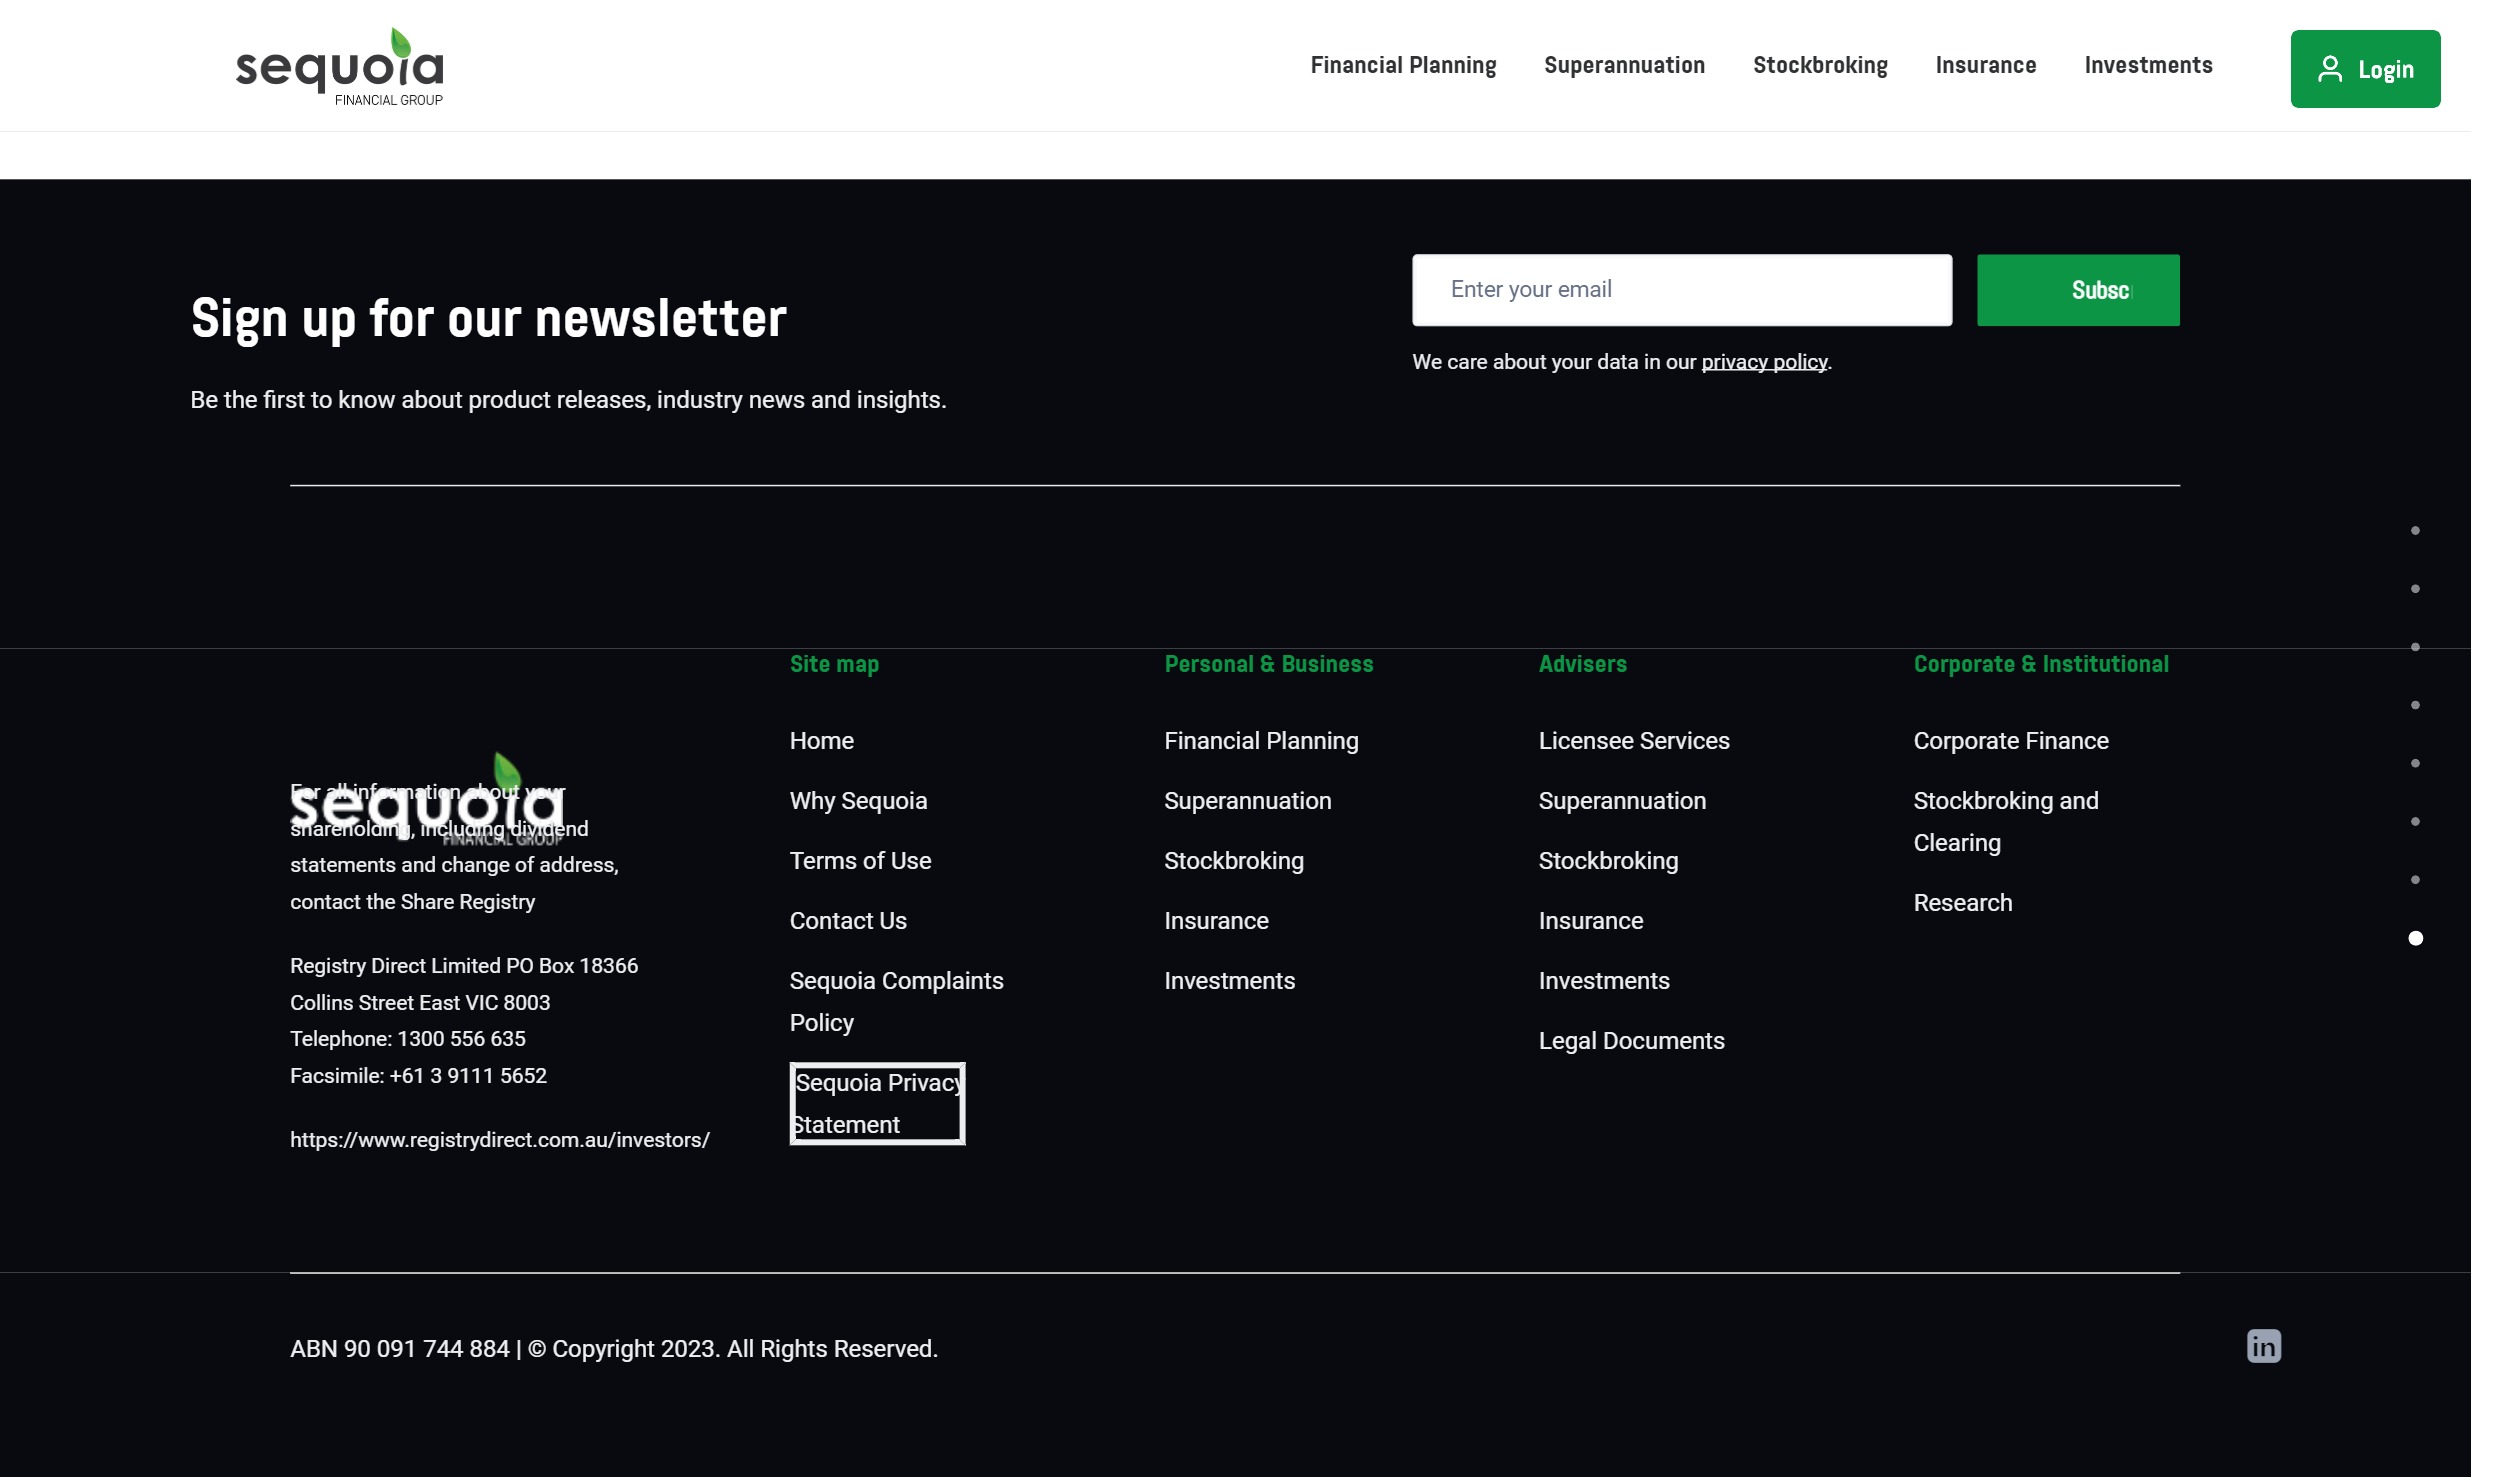Open the Financial Planning nav menu
This screenshot has height=1477, width=2496.
(1402, 66)
